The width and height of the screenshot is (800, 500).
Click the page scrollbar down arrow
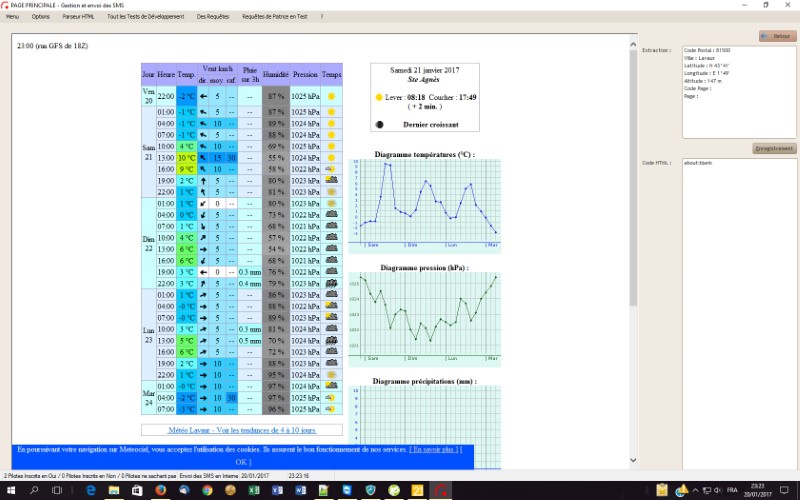tap(633, 460)
